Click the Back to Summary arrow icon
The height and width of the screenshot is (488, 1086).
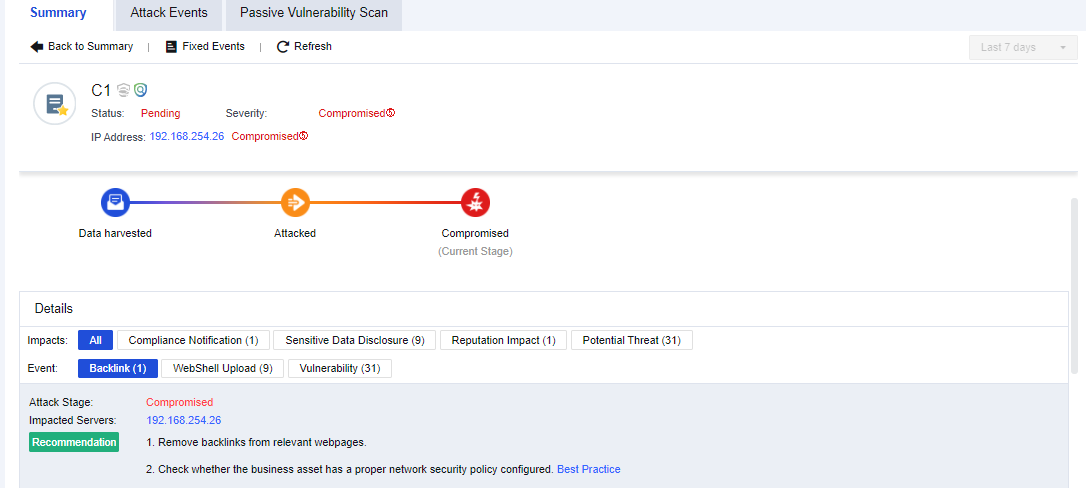click(x=37, y=47)
